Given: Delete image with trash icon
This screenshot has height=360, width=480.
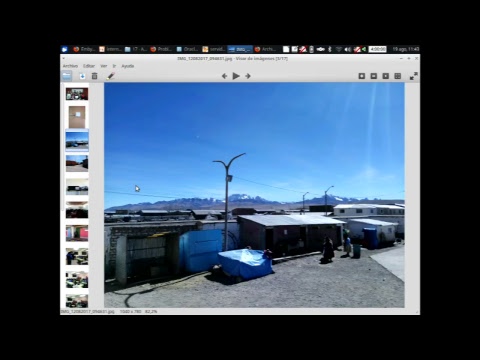Looking at the screenshot, I should (95, 76).
